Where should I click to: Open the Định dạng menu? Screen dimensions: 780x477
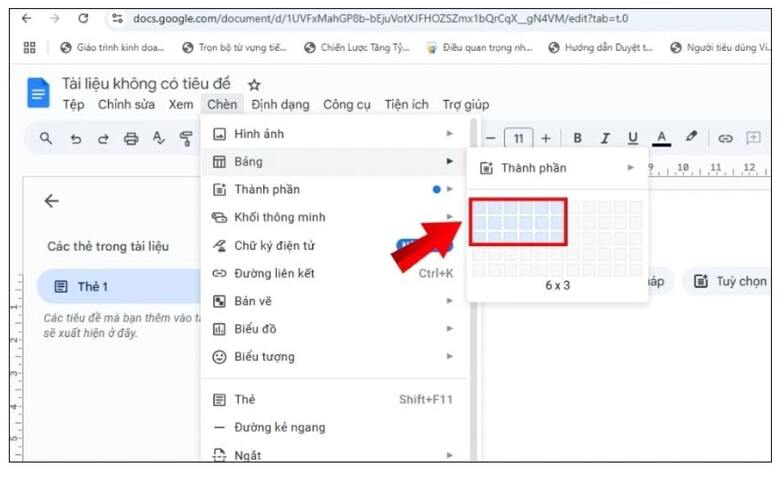pyautogui.click(x=280, y=105)
